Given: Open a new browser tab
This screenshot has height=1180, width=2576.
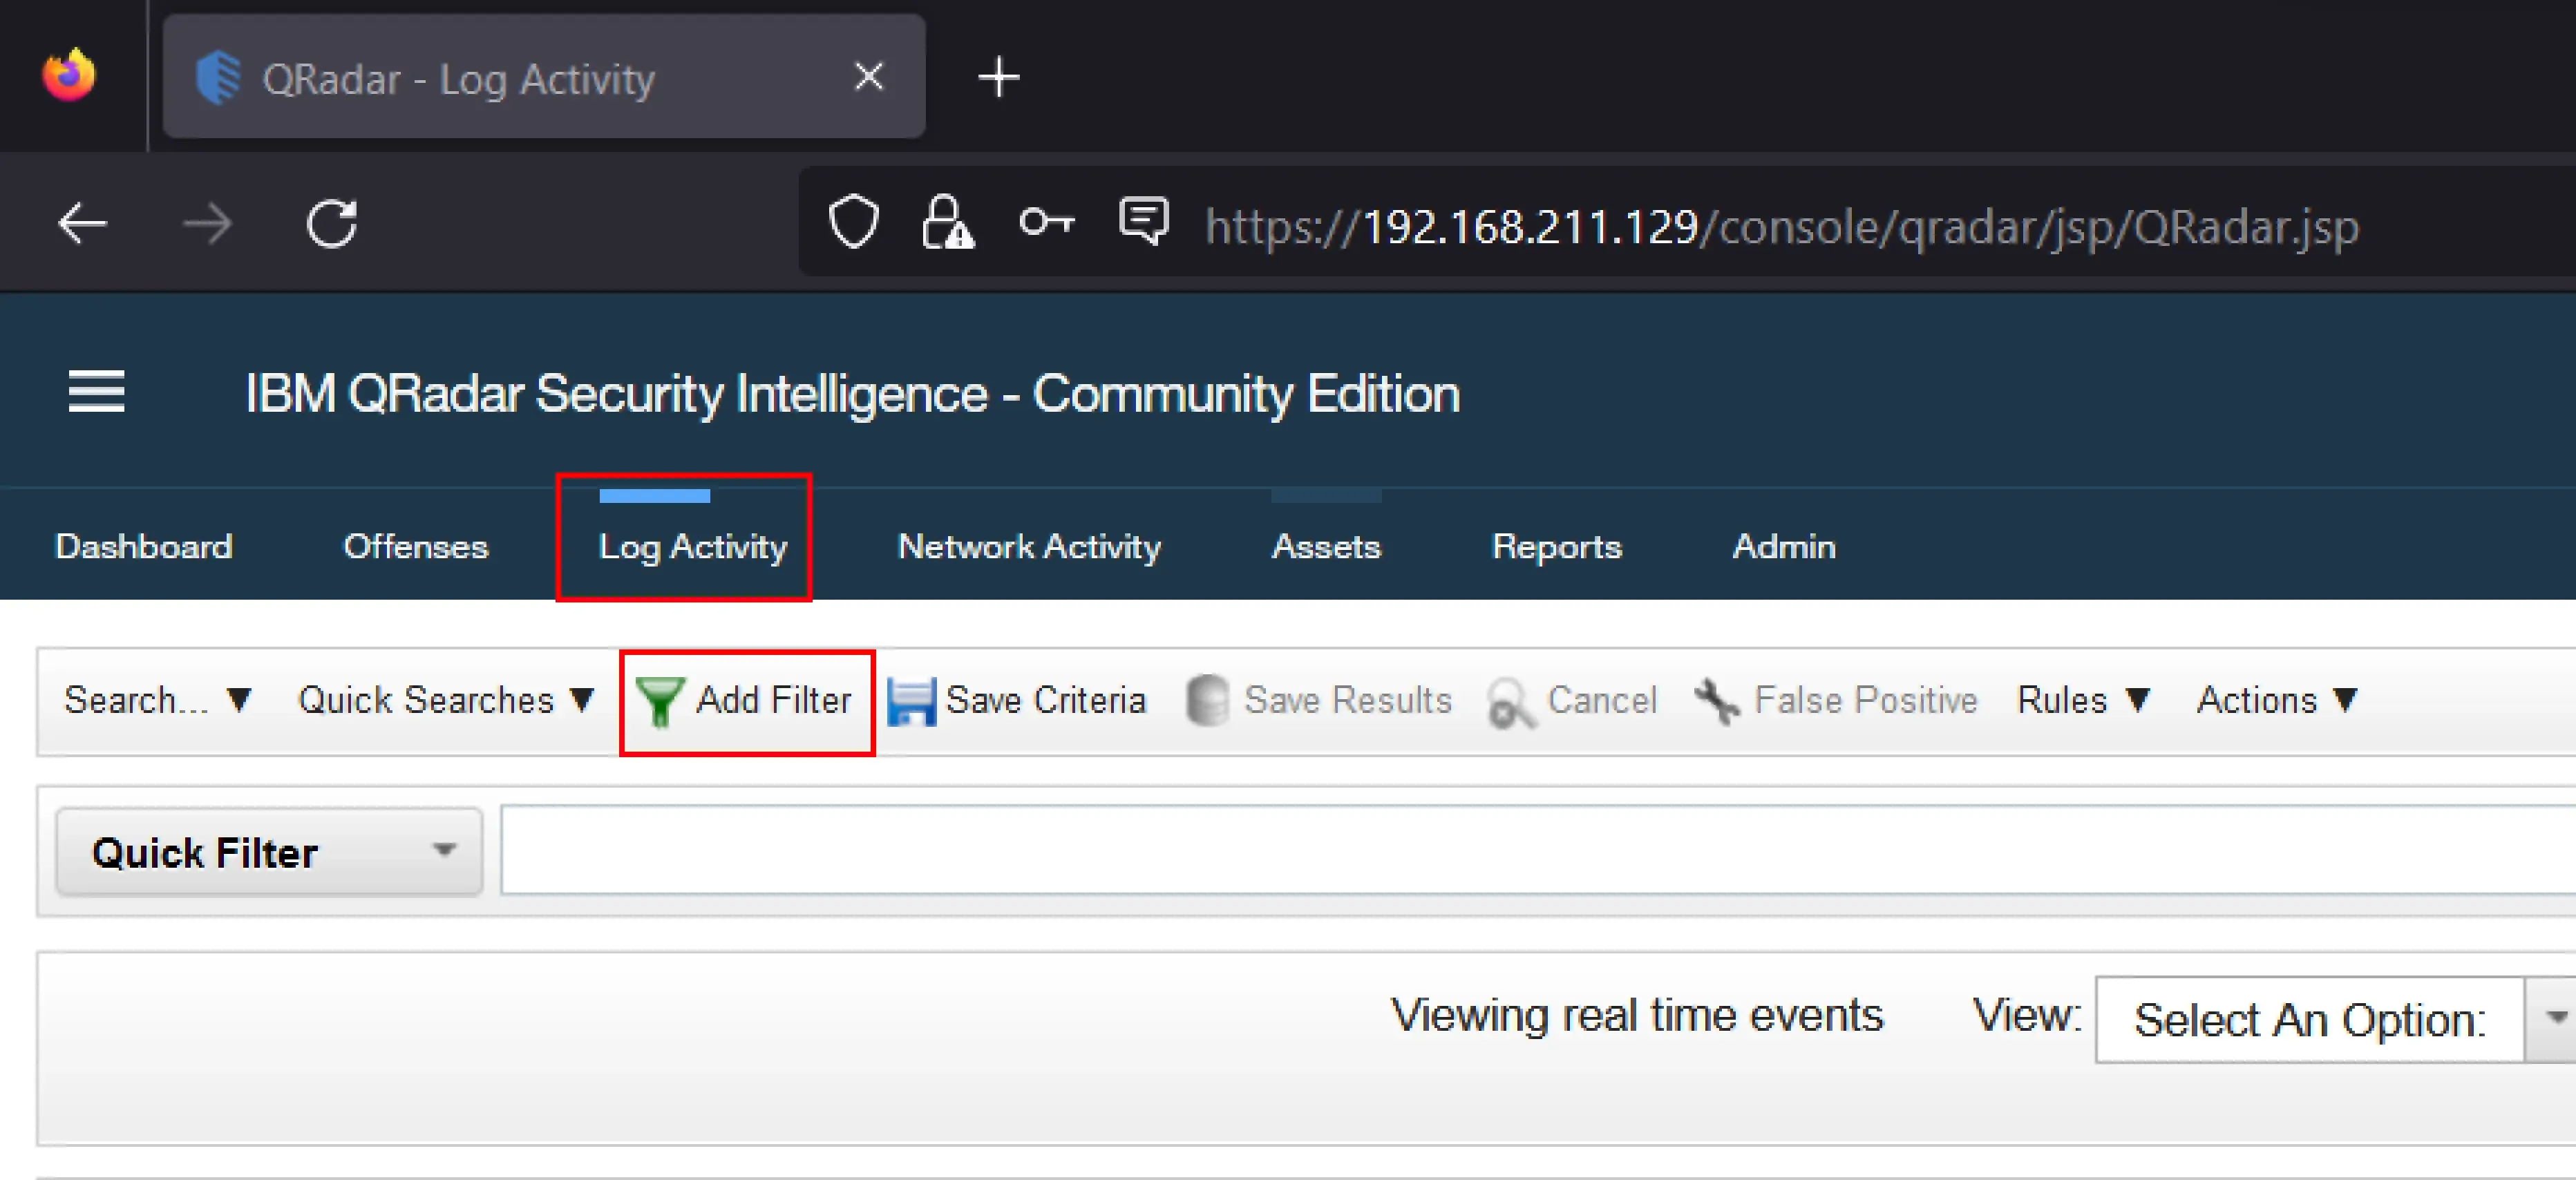Looking at the screenshot, I should 998,77.
